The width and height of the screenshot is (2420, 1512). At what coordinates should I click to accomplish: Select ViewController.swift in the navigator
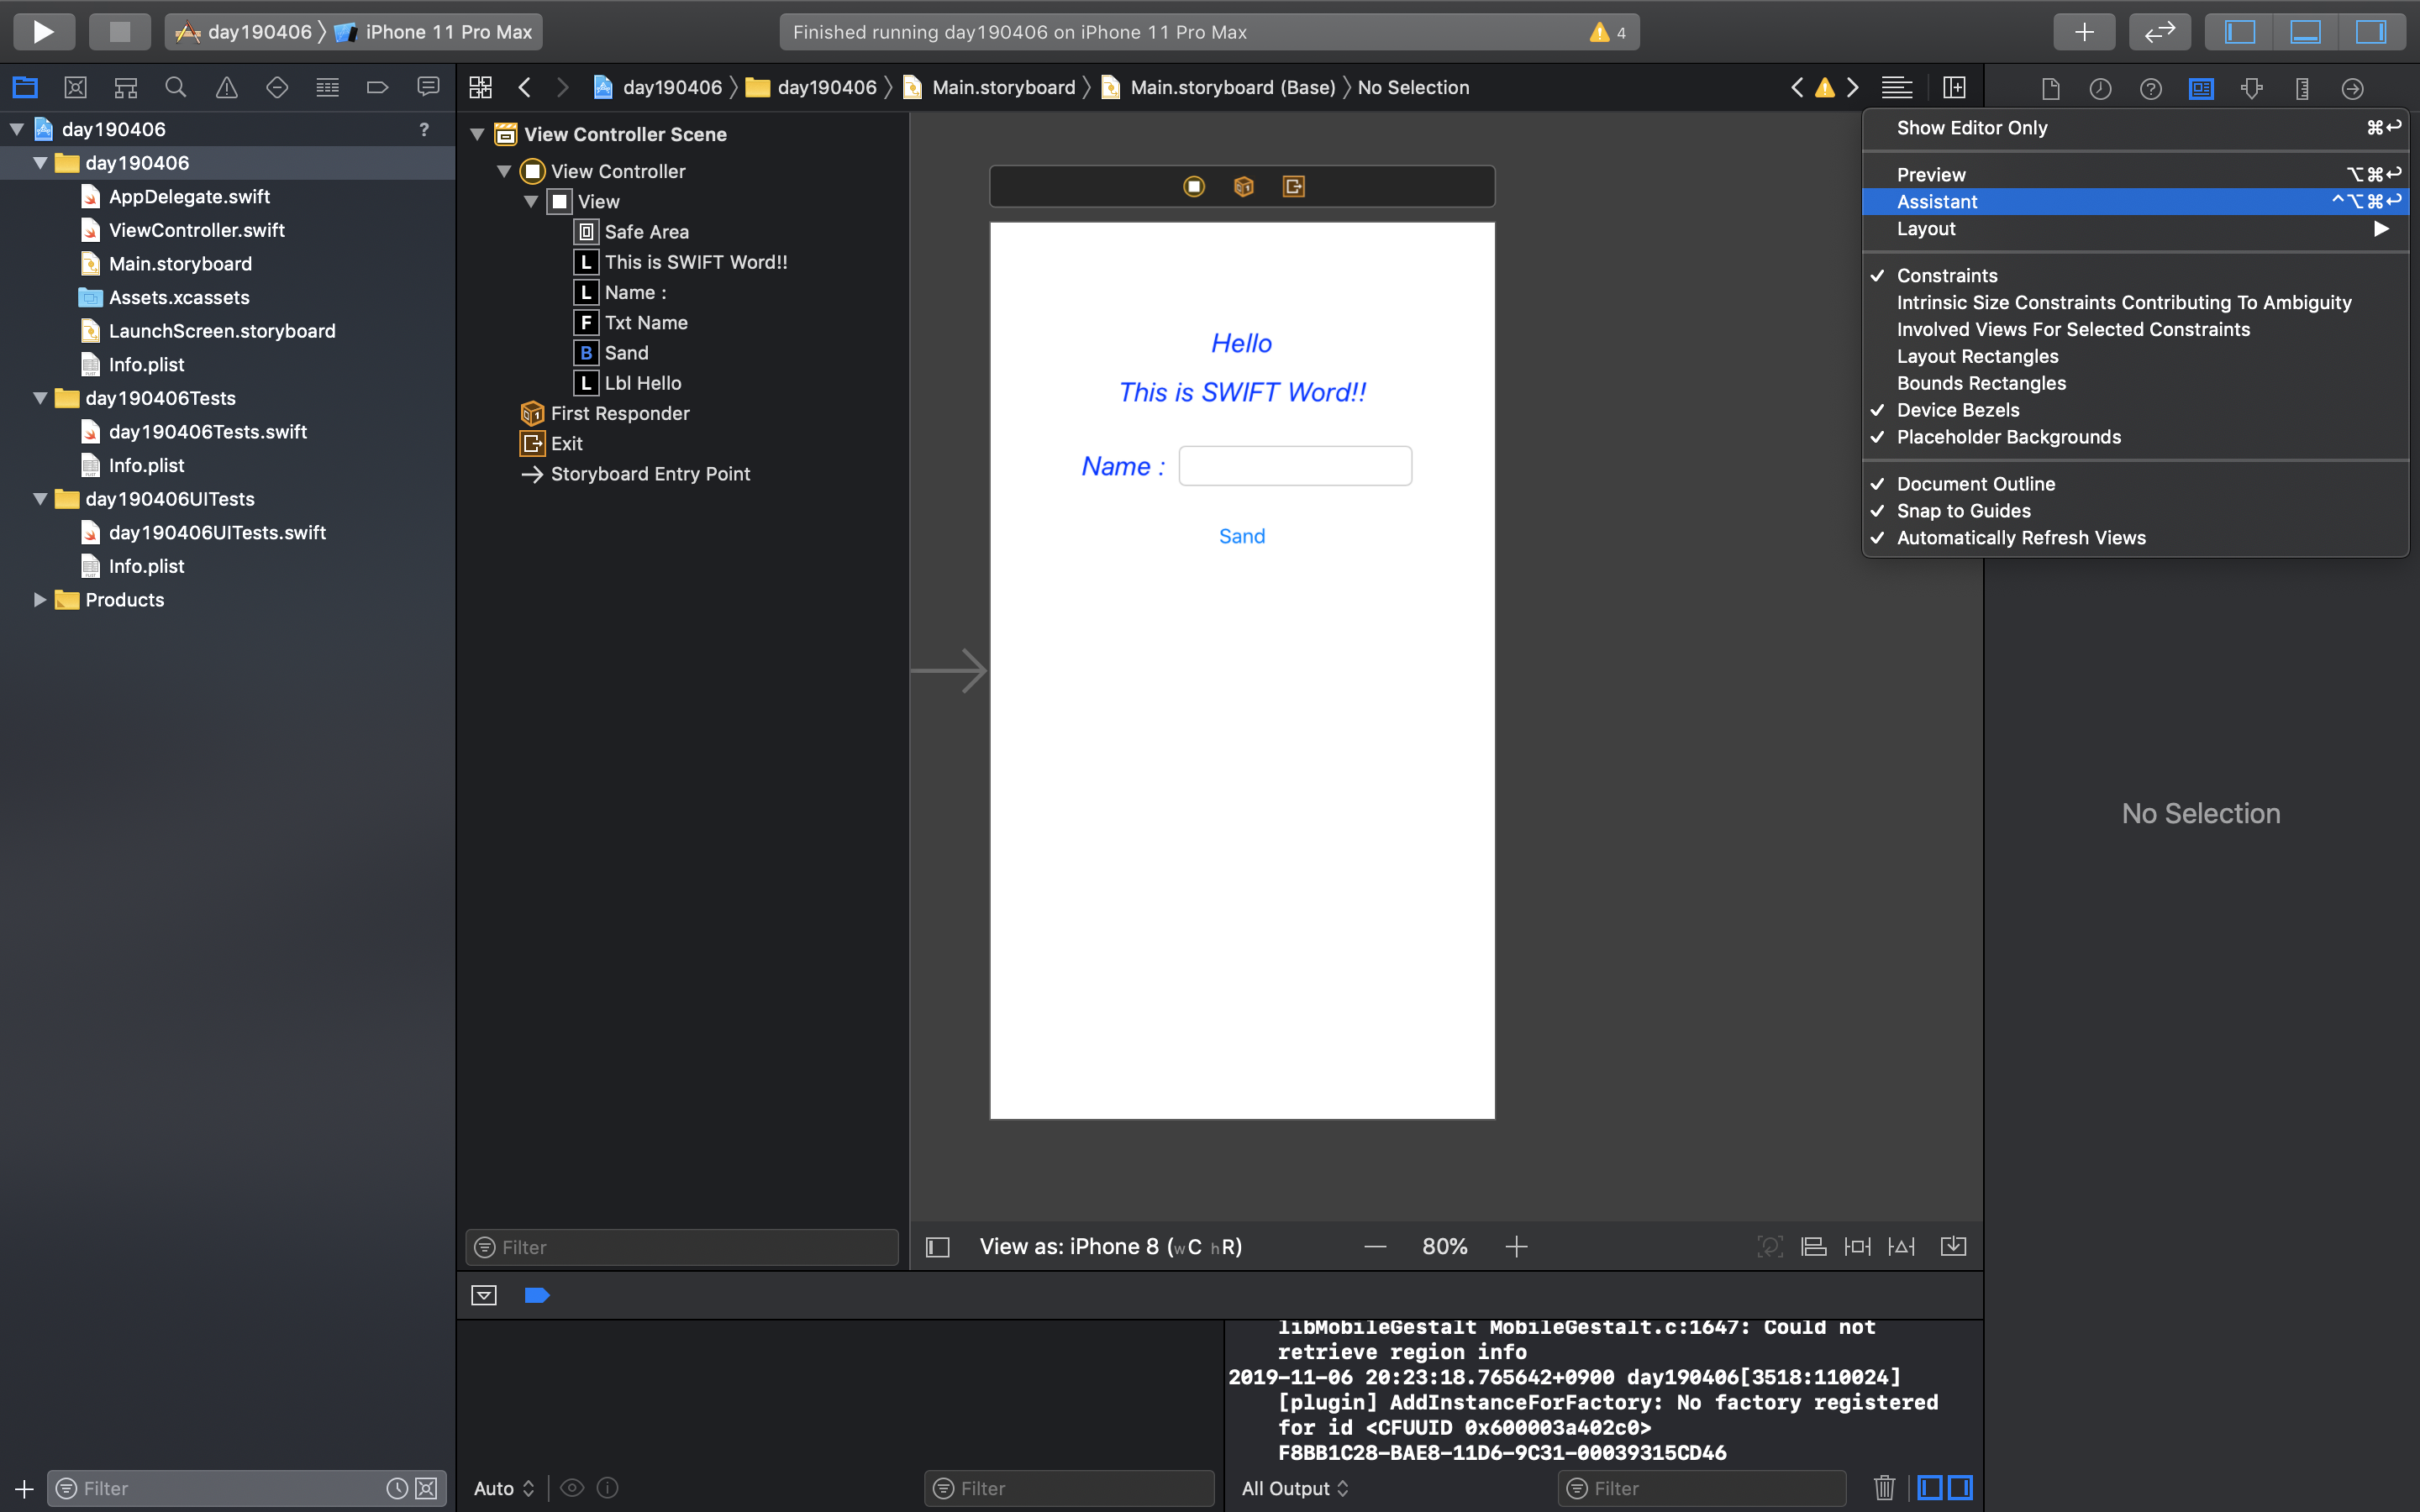coord(196,230)
